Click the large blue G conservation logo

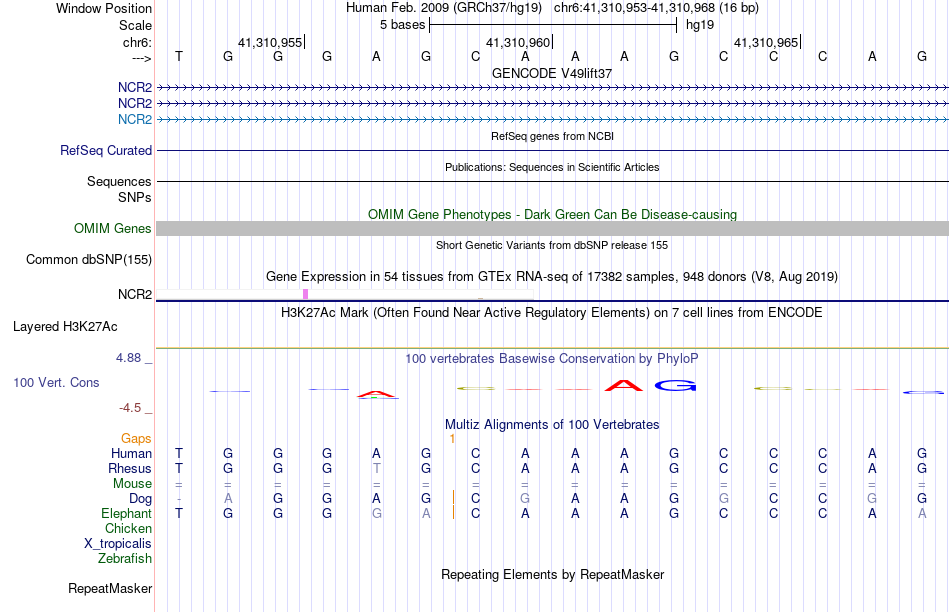pyautogui.click(x=675, y=385)
